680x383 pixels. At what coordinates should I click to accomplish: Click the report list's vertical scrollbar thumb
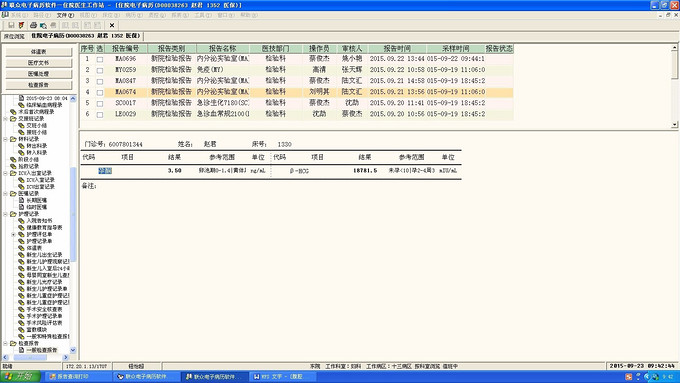[674, 66]
